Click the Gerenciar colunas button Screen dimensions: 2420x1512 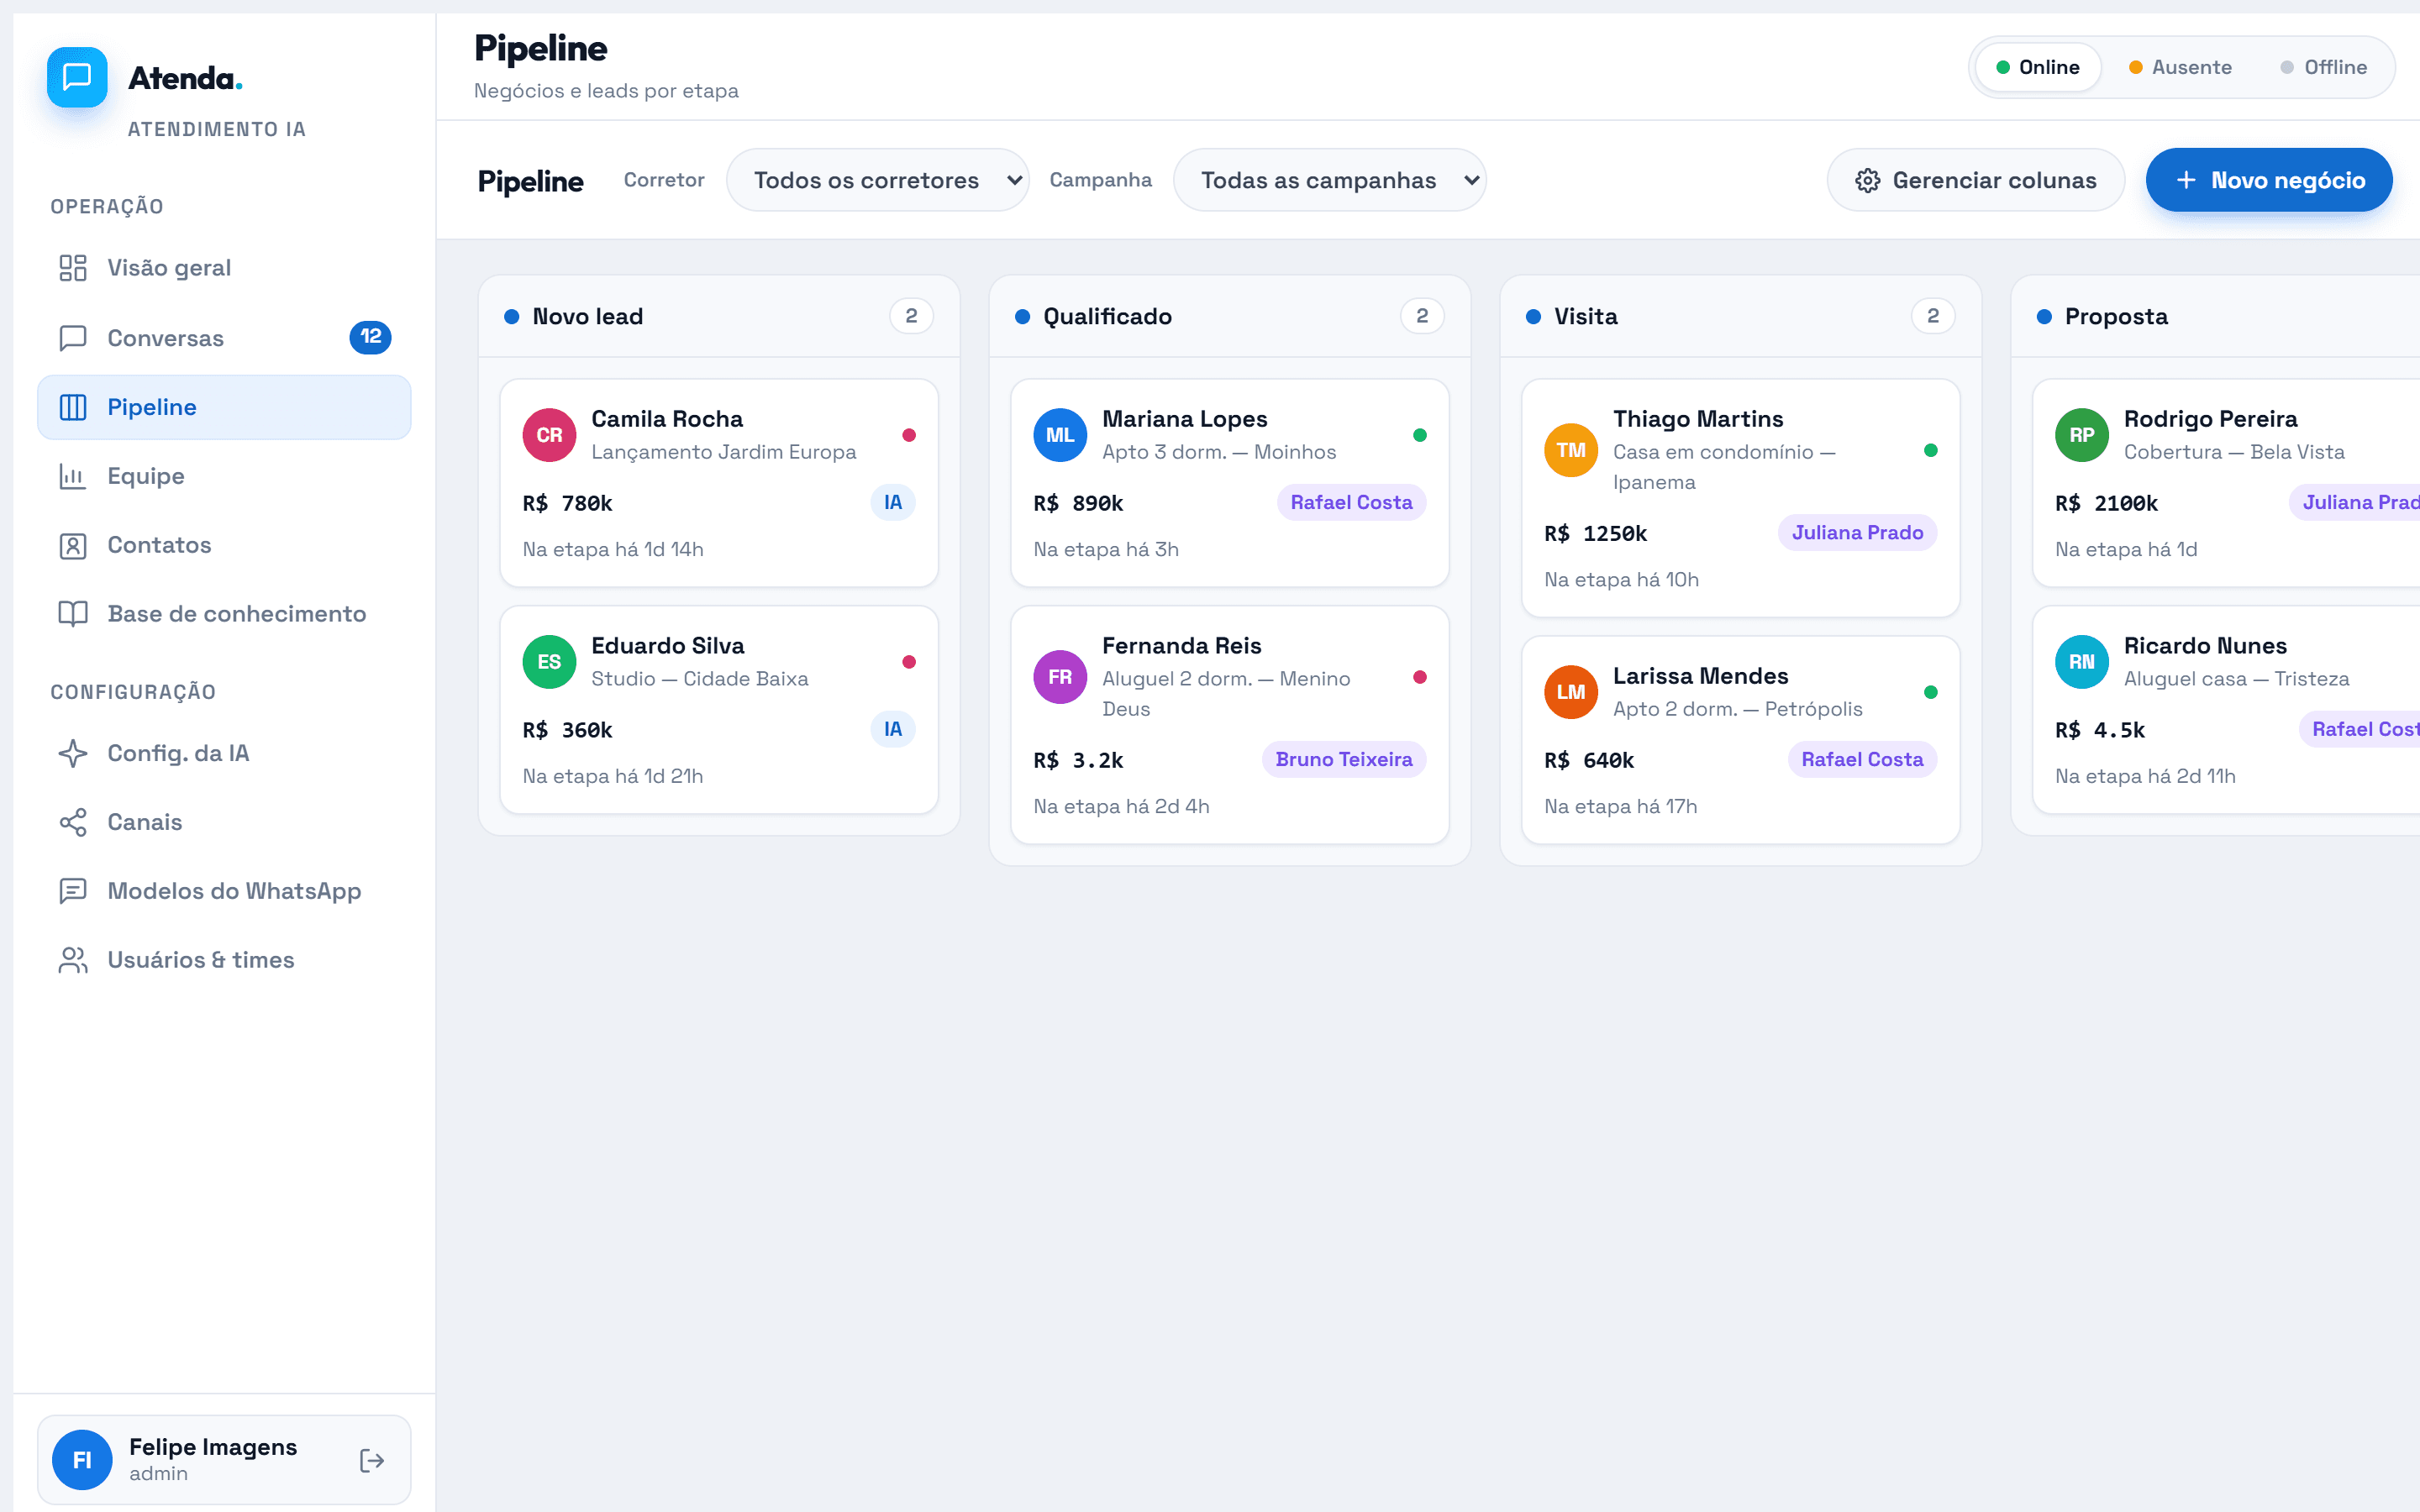[x=1975, y=180]
